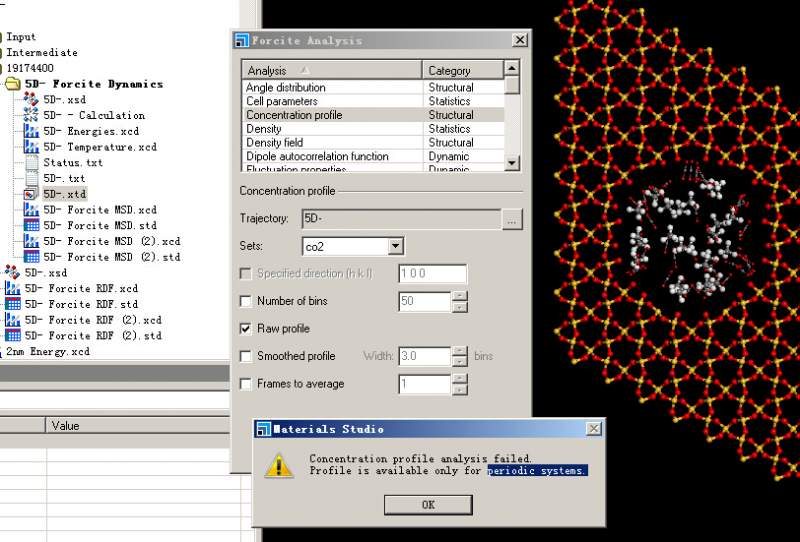
Task: Enable the Specified direction (h k l) checkbox
Action: pyautogui.click(x=245, y=274)
